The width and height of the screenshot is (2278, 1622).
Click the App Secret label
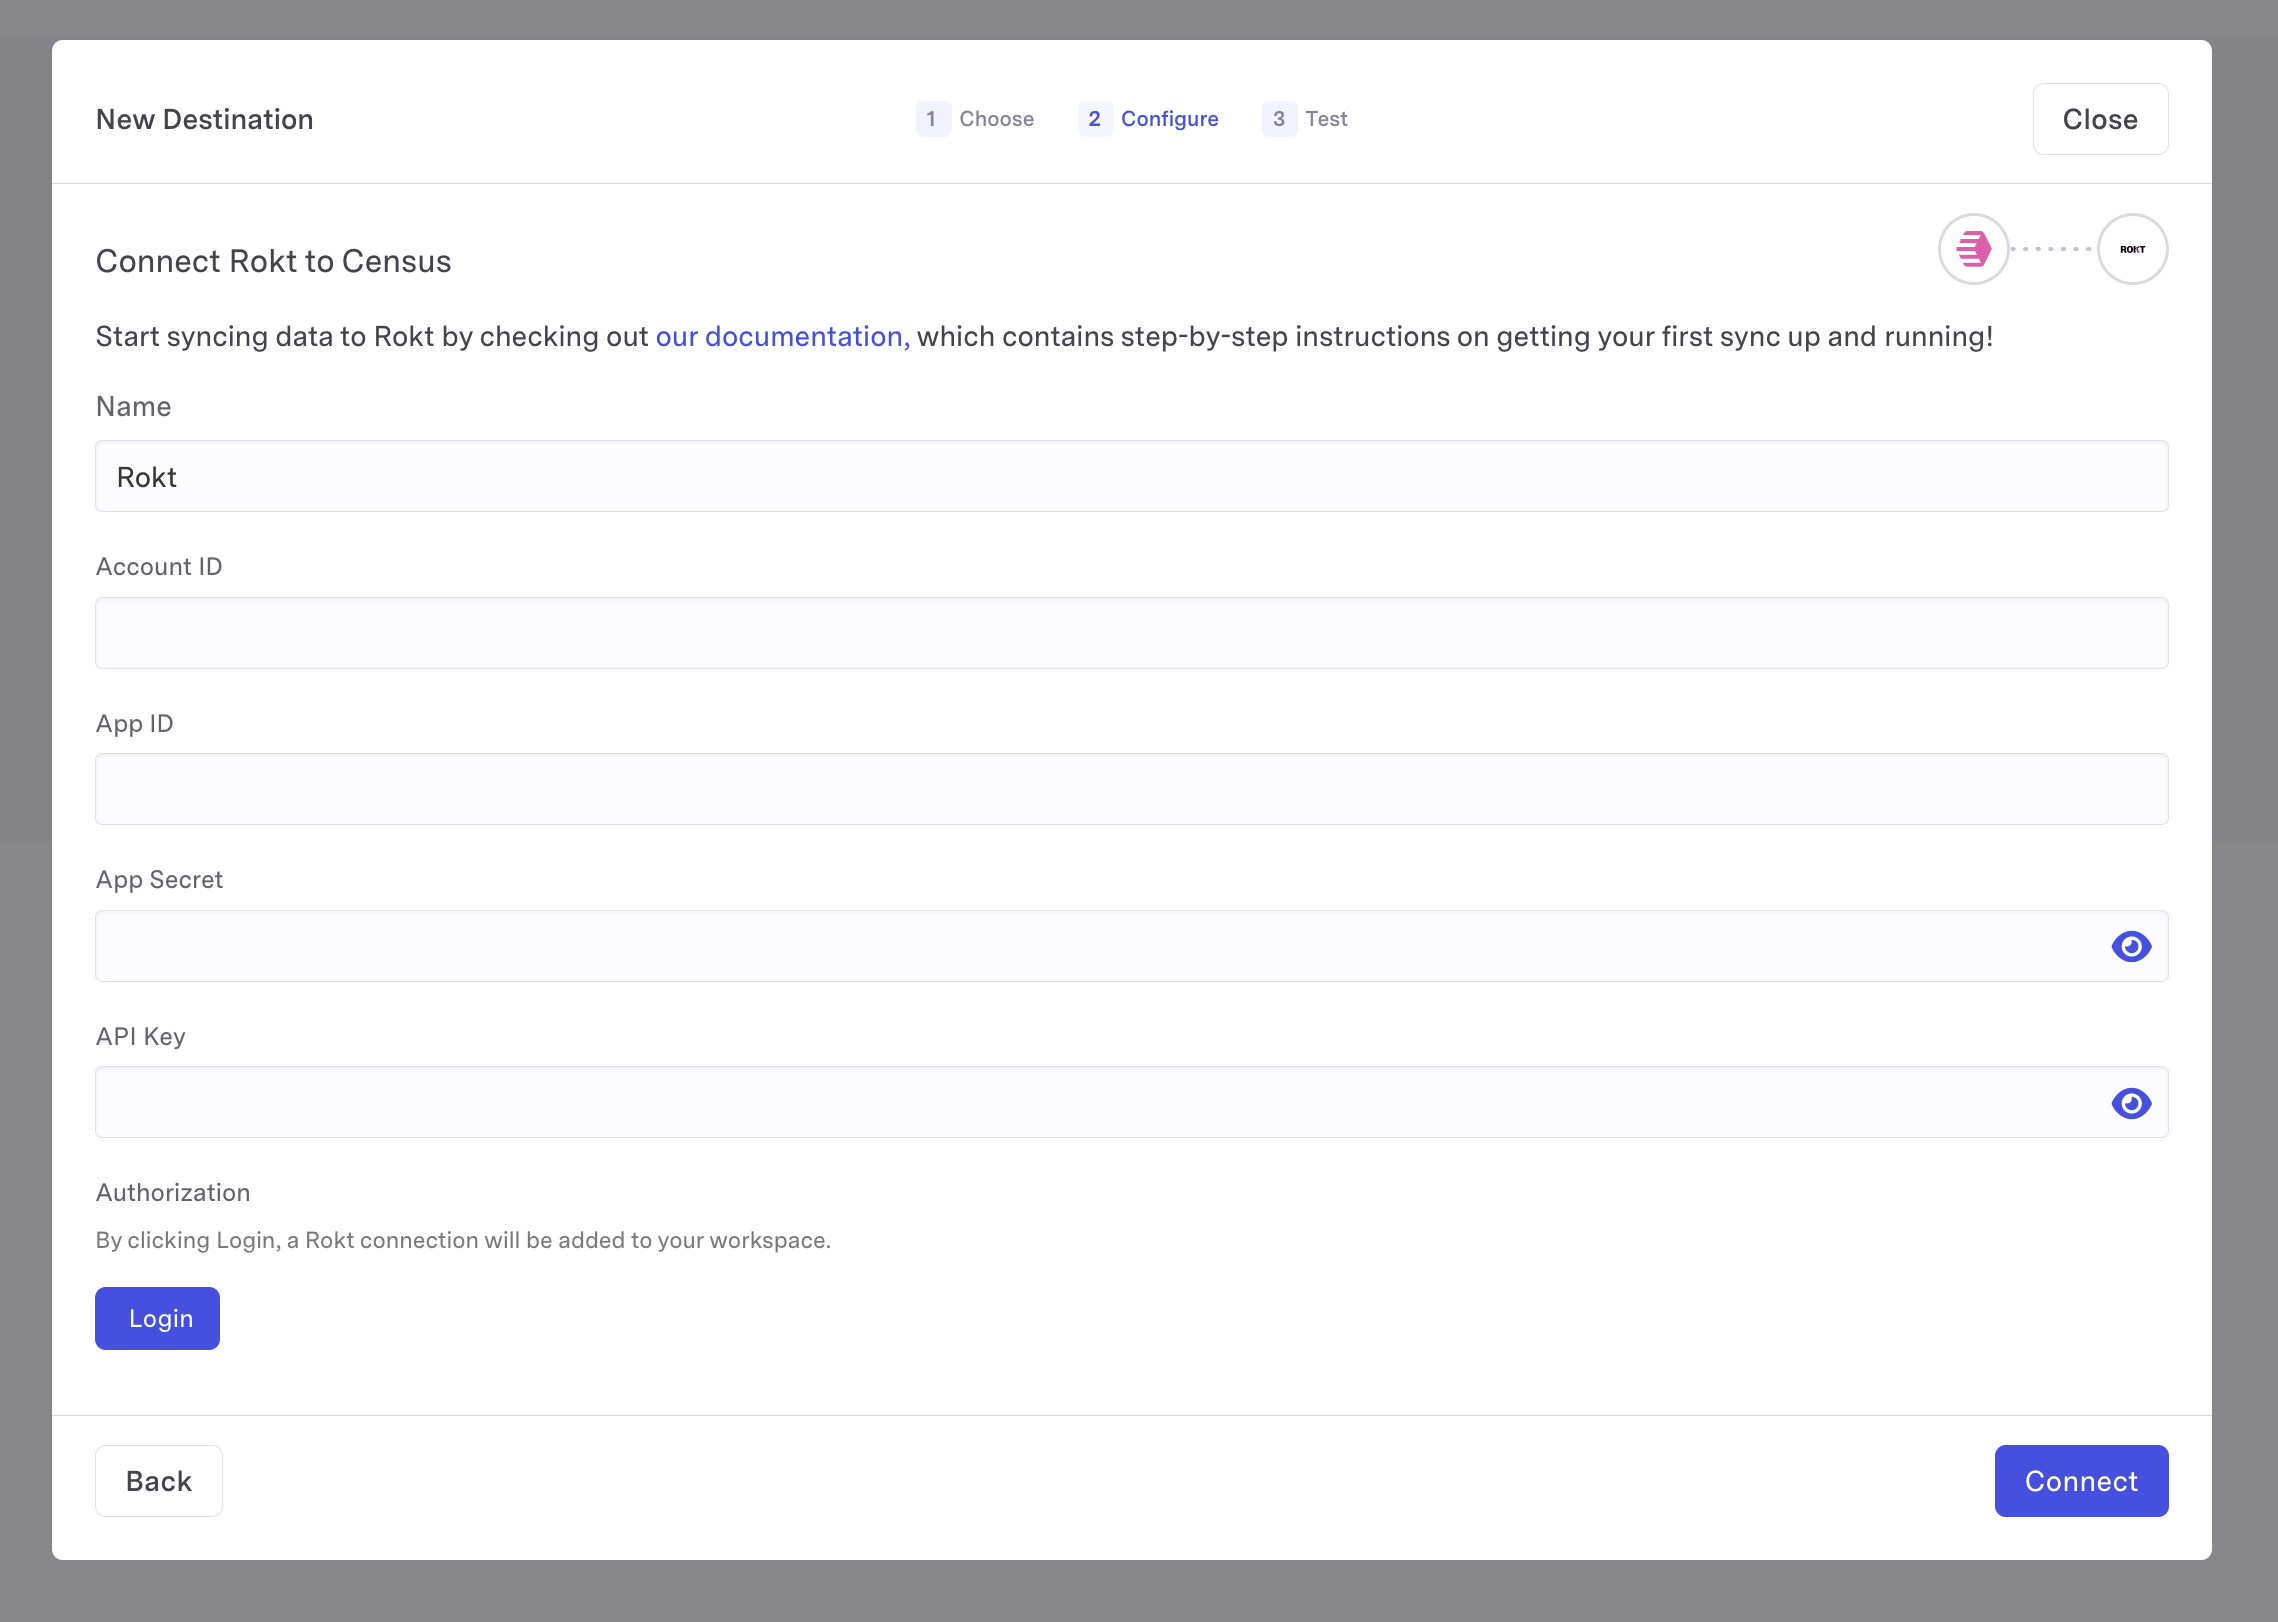[159, 879]
